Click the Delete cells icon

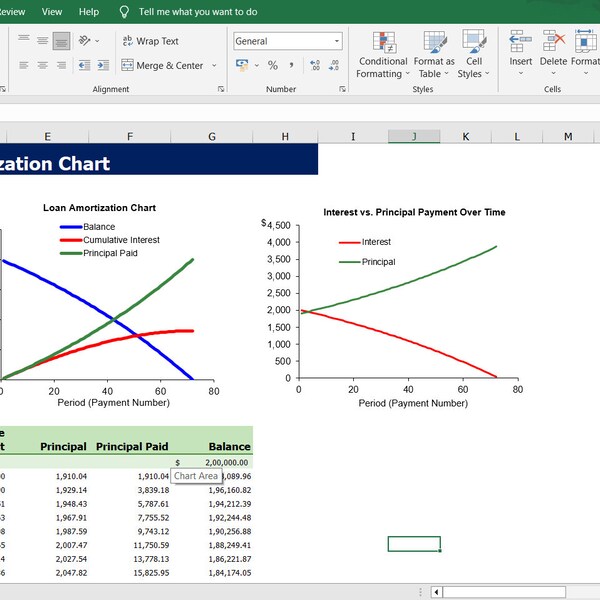pyautogui.click(x=554, y=41)
